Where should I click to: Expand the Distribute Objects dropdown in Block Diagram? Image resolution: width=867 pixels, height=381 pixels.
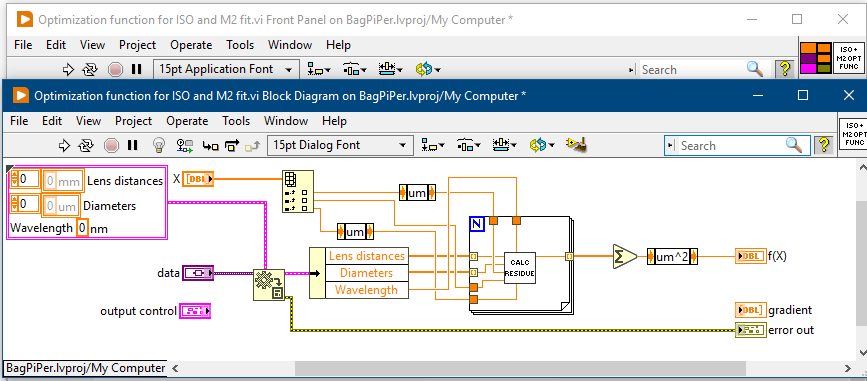pyautogui.click(x=468, y=145)
